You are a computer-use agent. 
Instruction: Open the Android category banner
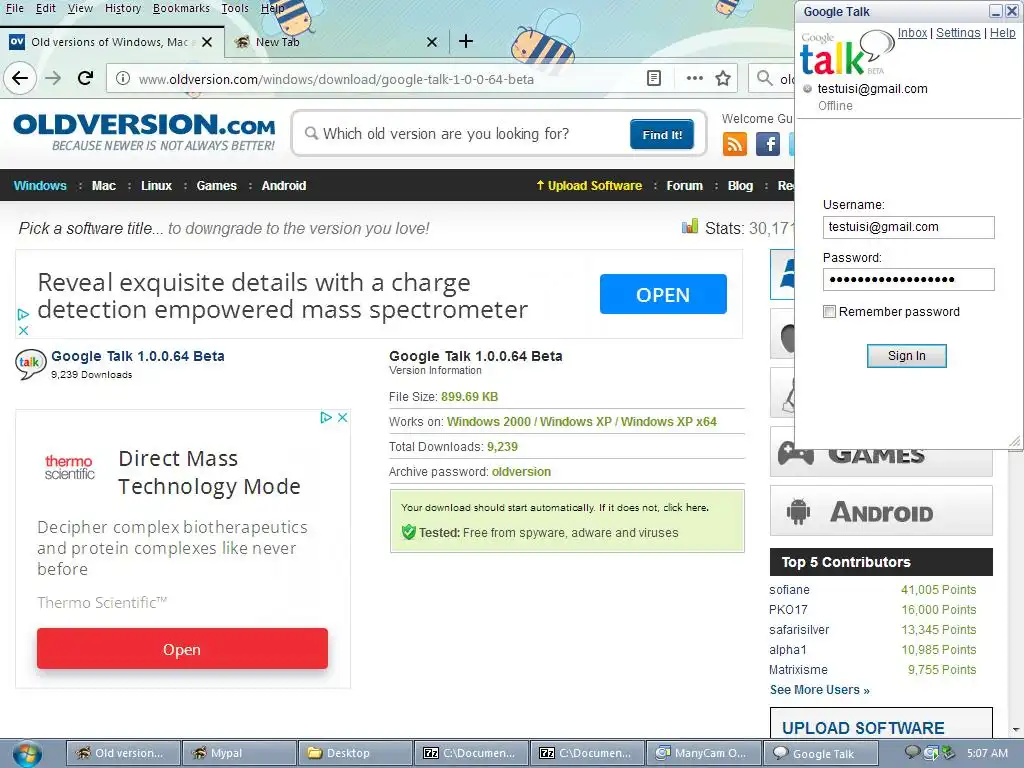881,511
